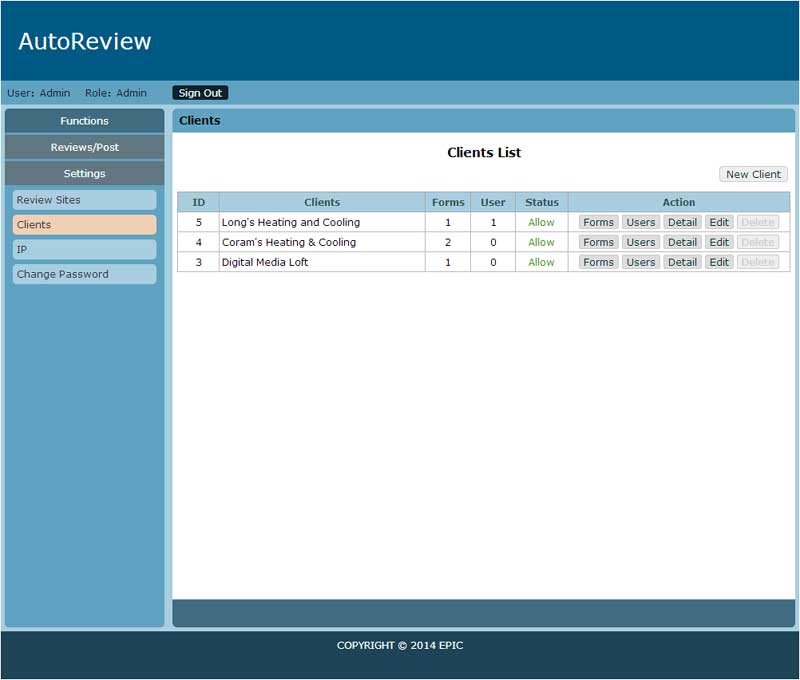Edit the Digital Media Loft client
Image resolution: width=800 pixels, height=680 pixels.
click(x=719, y=262)
